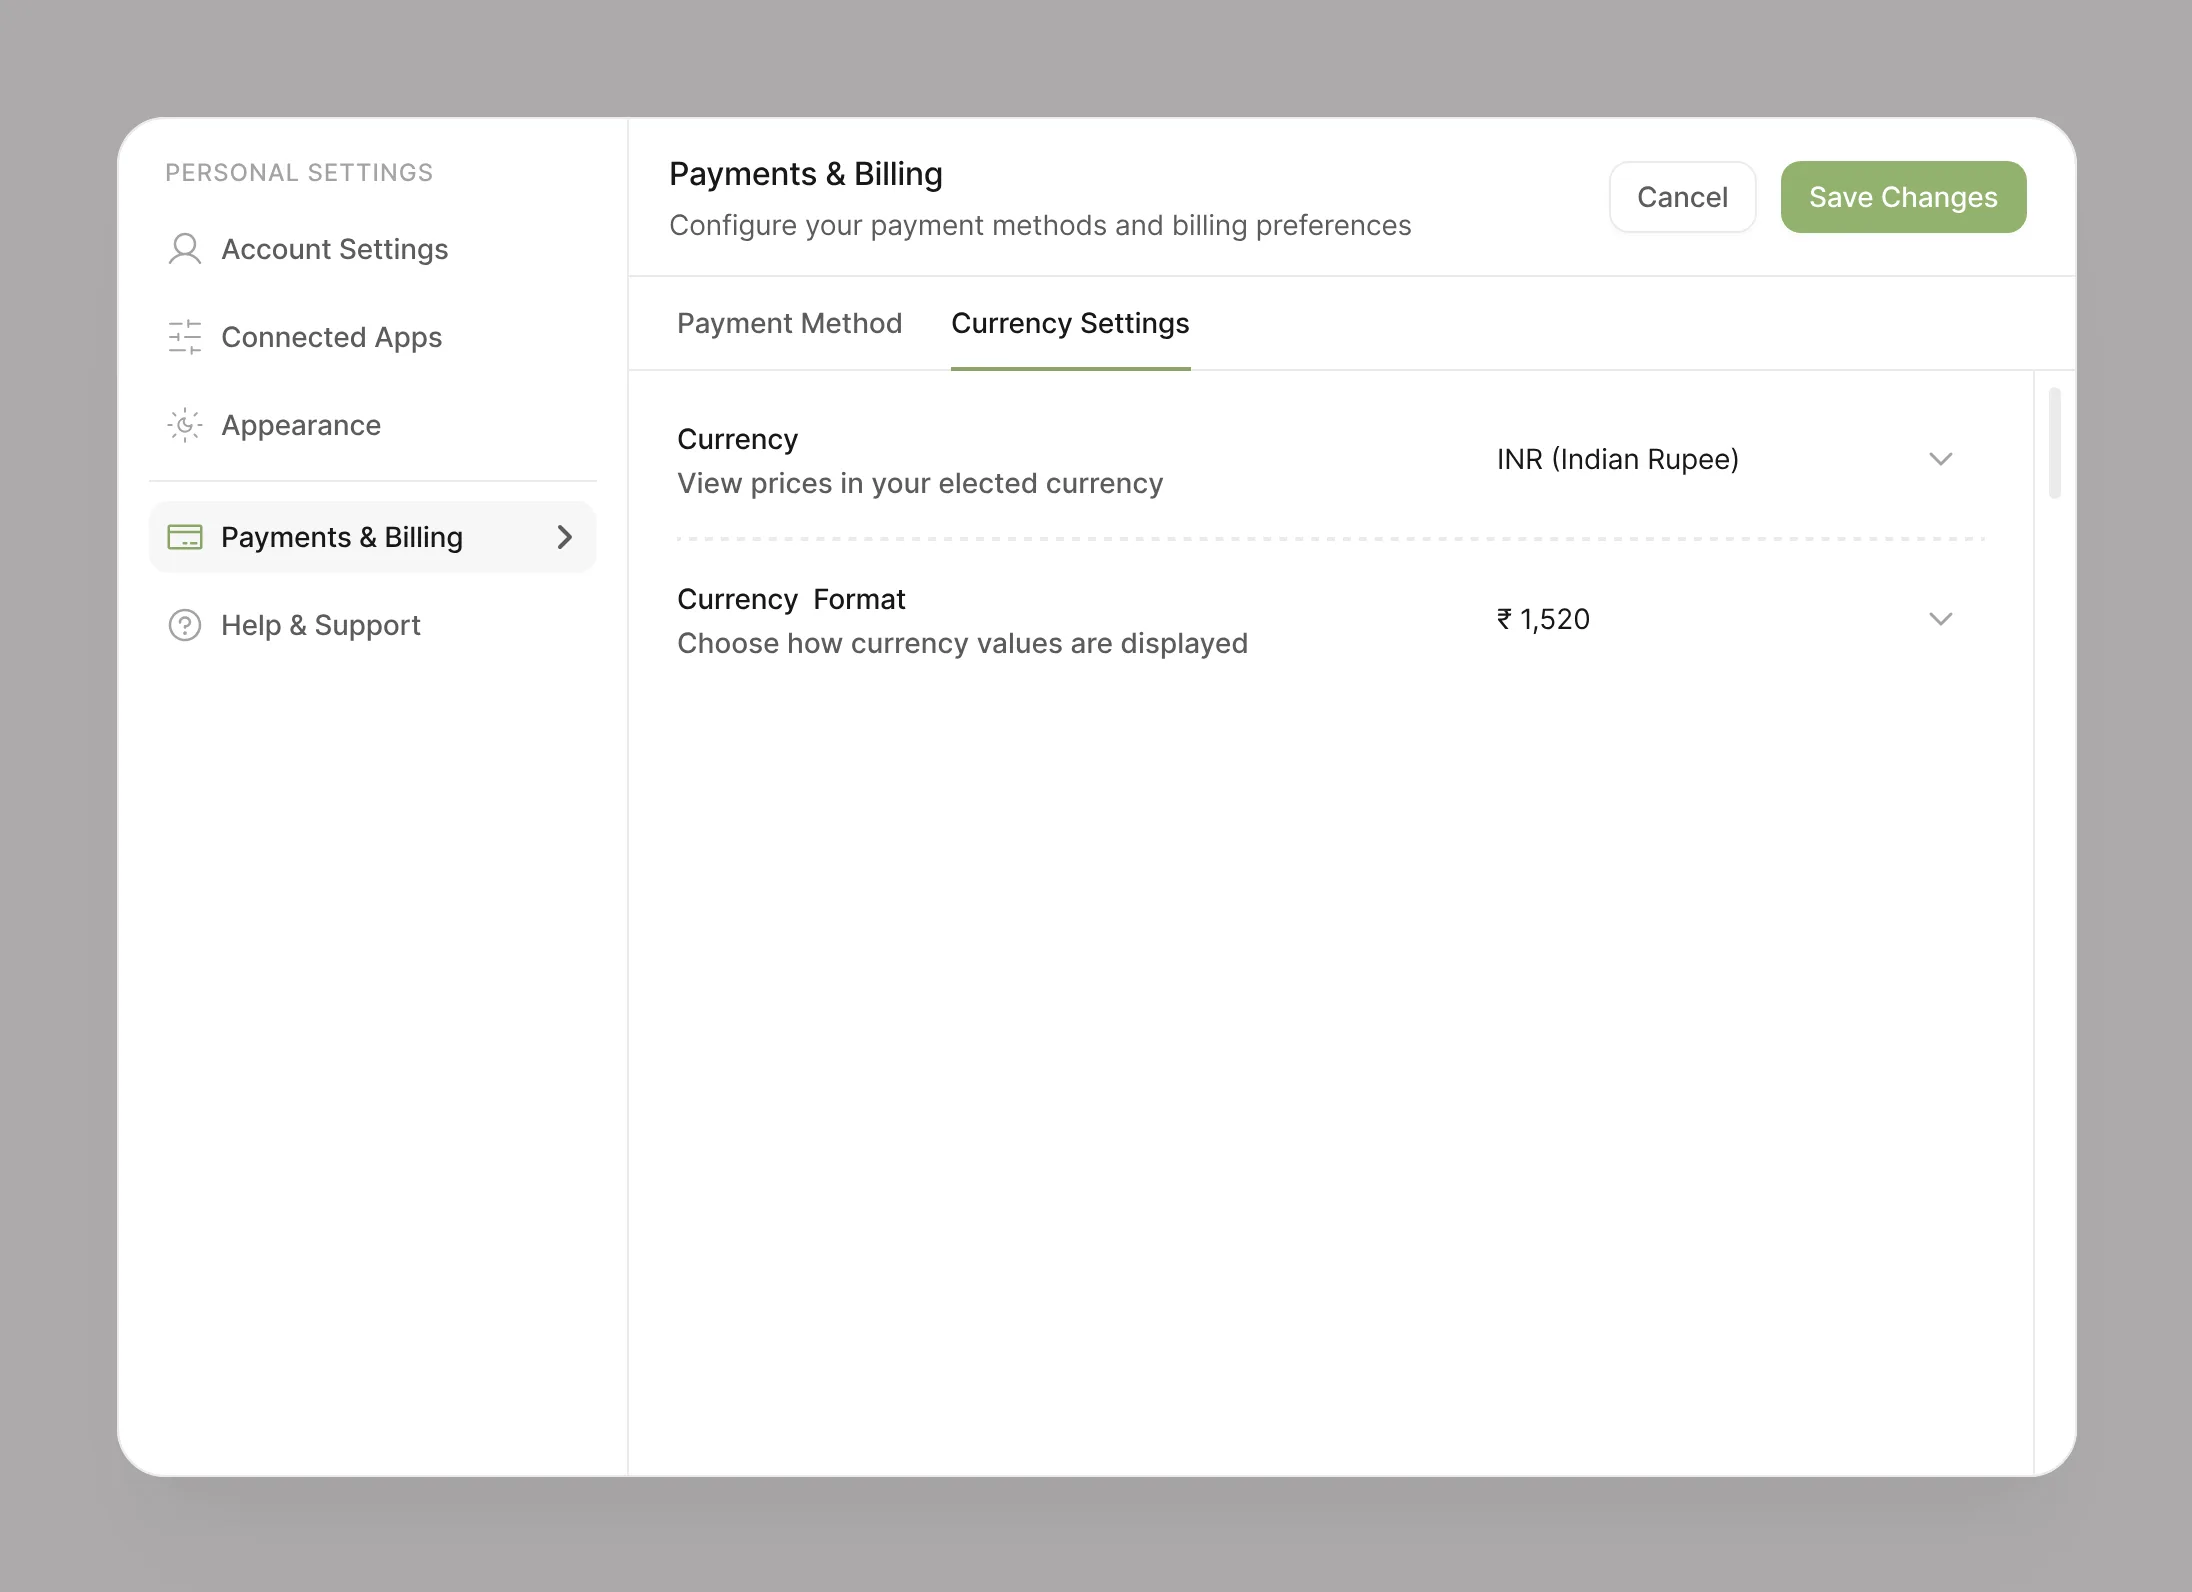
Task: Open the INR (Indian Rupee) currency dropdown
Action: (1725, 459)
